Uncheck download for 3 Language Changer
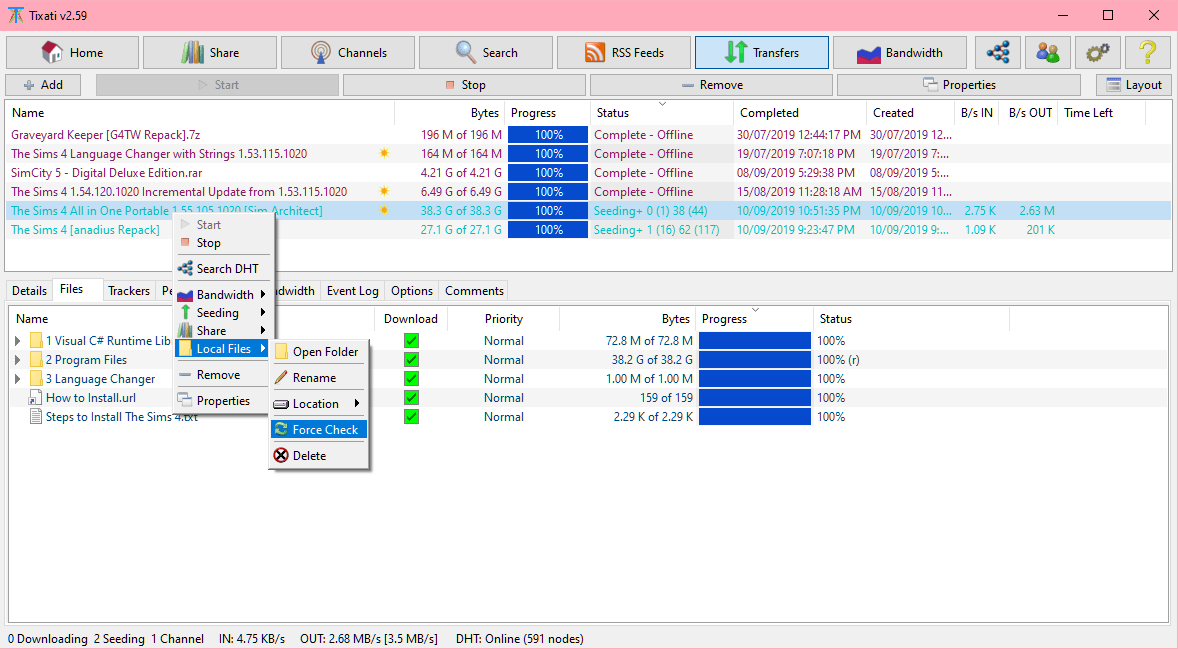1178x649 pixels. [x=411, y=379]
